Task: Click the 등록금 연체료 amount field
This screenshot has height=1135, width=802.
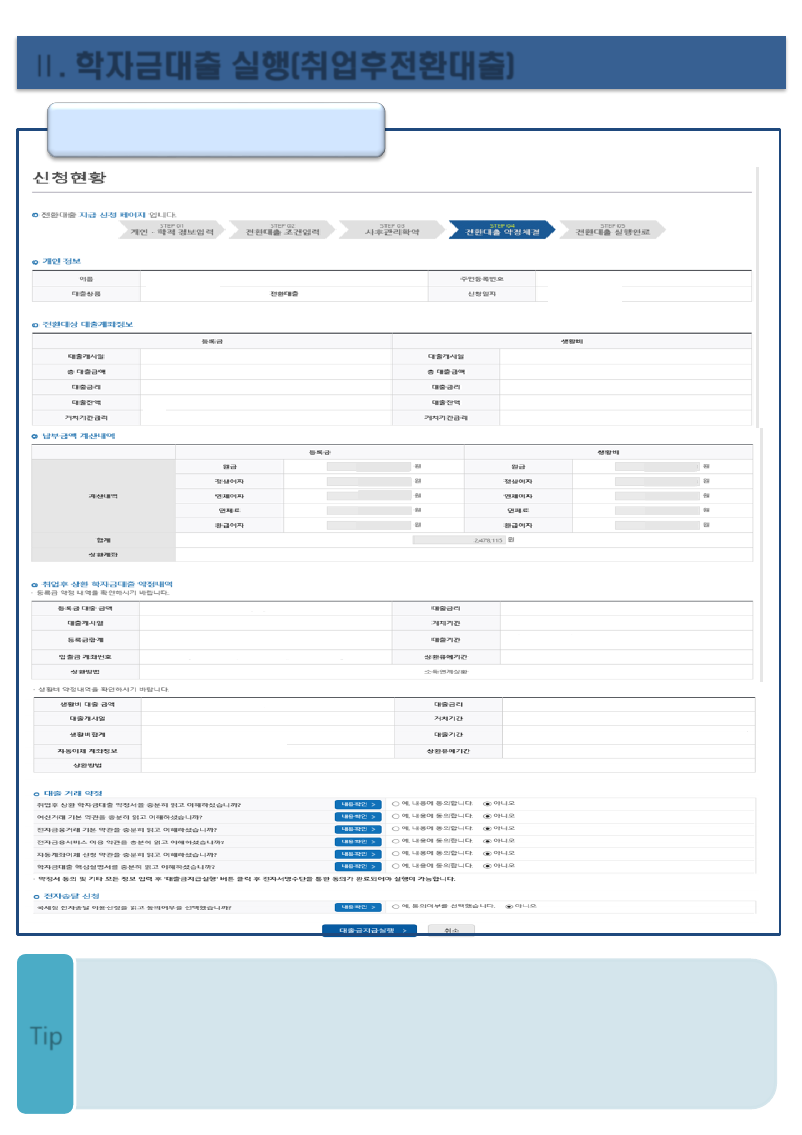Action: pos(369,510)
